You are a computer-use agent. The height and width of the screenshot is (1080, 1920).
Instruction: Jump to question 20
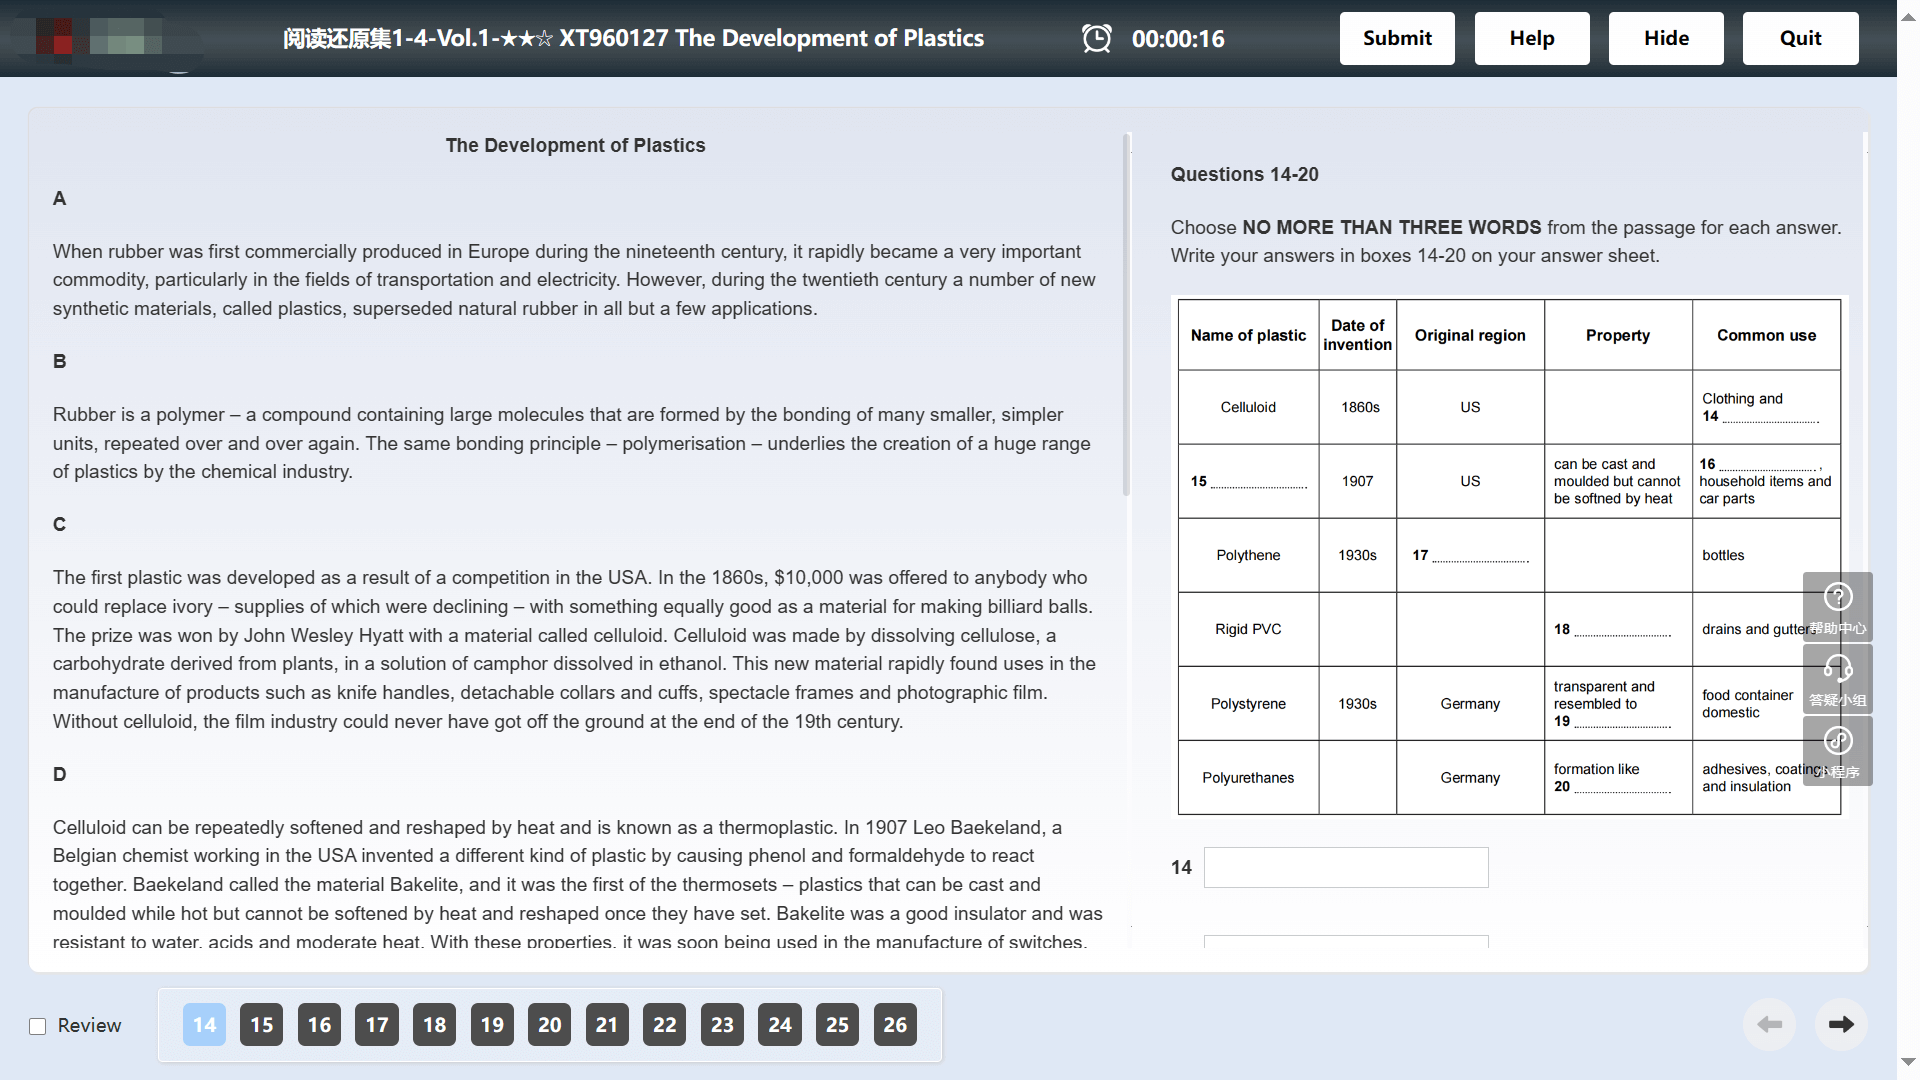(x=550, y=1025)
